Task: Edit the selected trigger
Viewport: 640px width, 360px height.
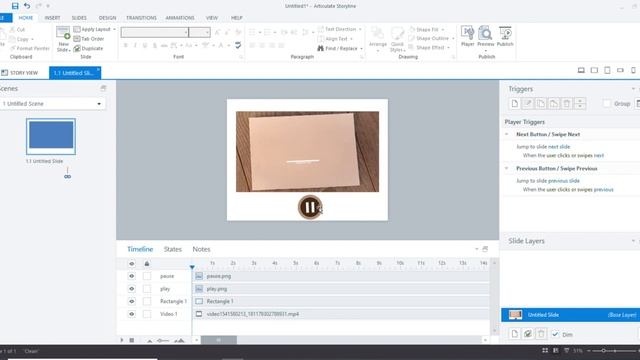Action: (528, 104)
